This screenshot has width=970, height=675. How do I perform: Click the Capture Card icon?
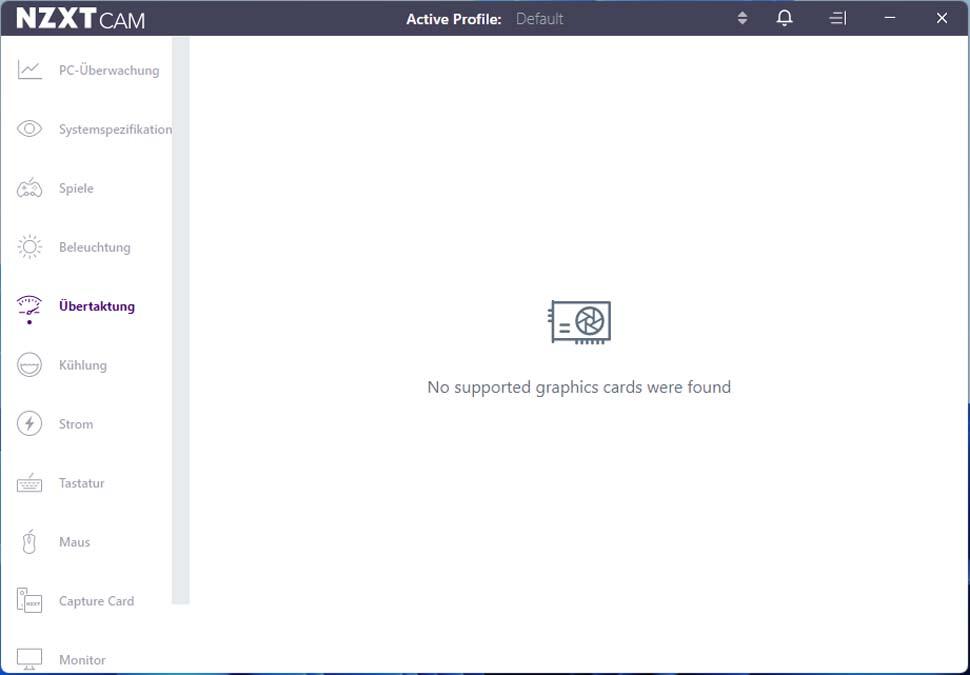[x=29, y=601]
